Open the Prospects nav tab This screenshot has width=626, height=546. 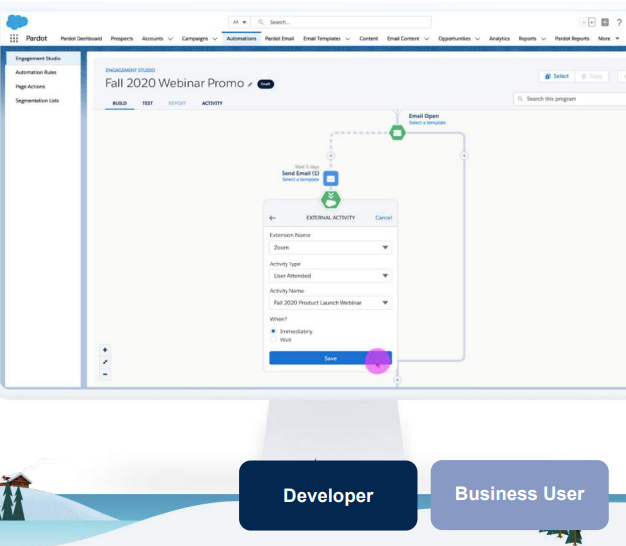pyautogui.click(x=122, y=39)
